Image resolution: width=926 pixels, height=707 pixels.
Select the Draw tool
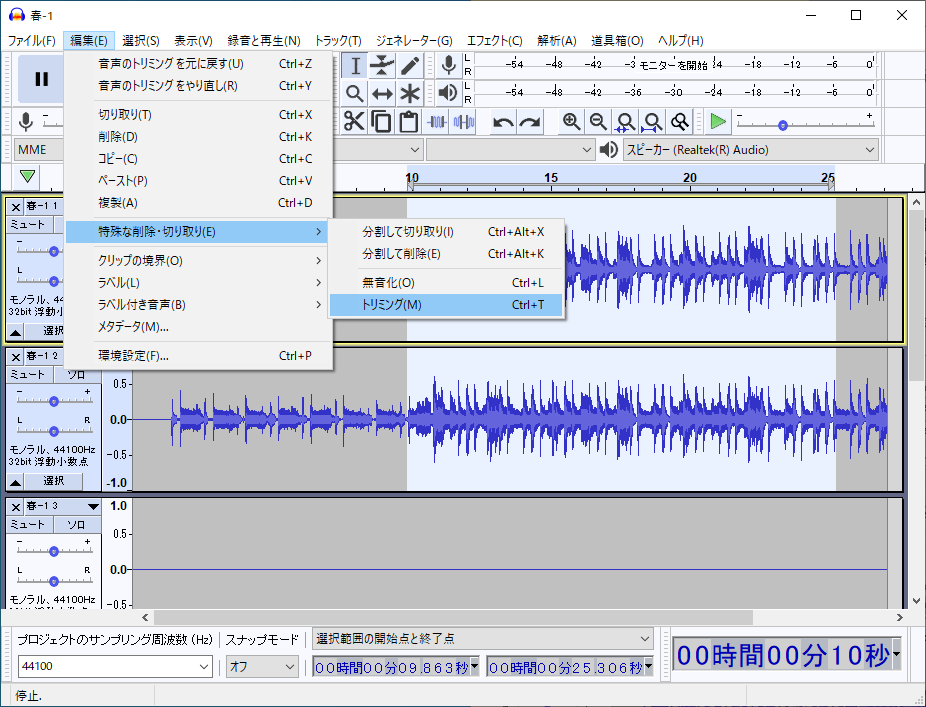[x=410, y=65]
